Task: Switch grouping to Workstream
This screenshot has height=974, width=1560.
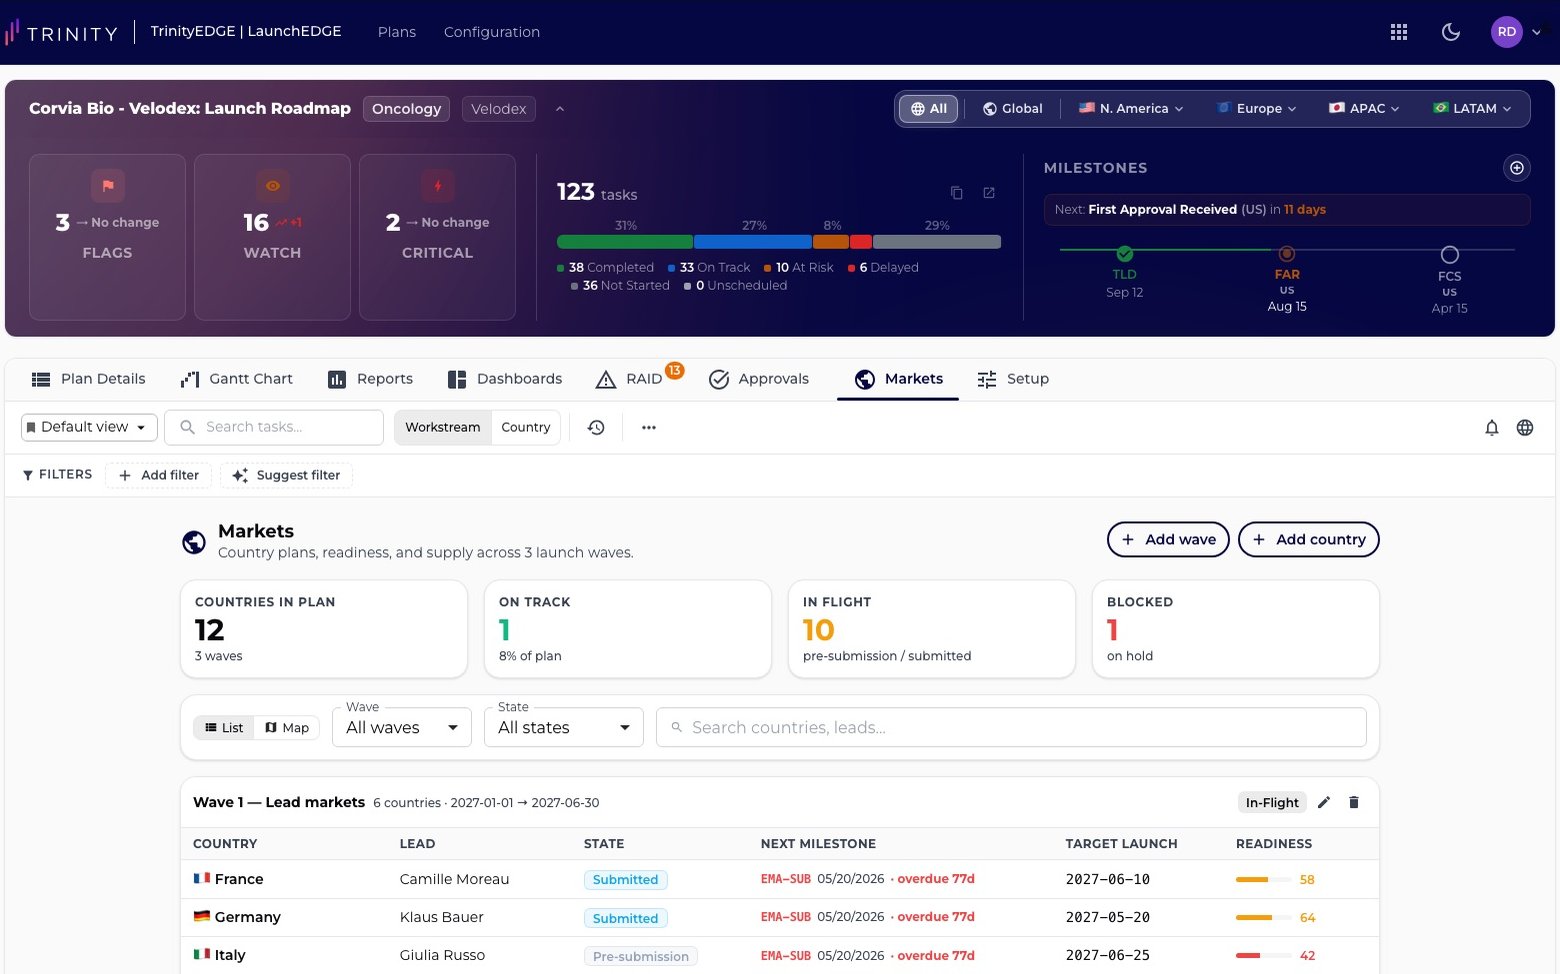Action: click(x=443, y=428)
